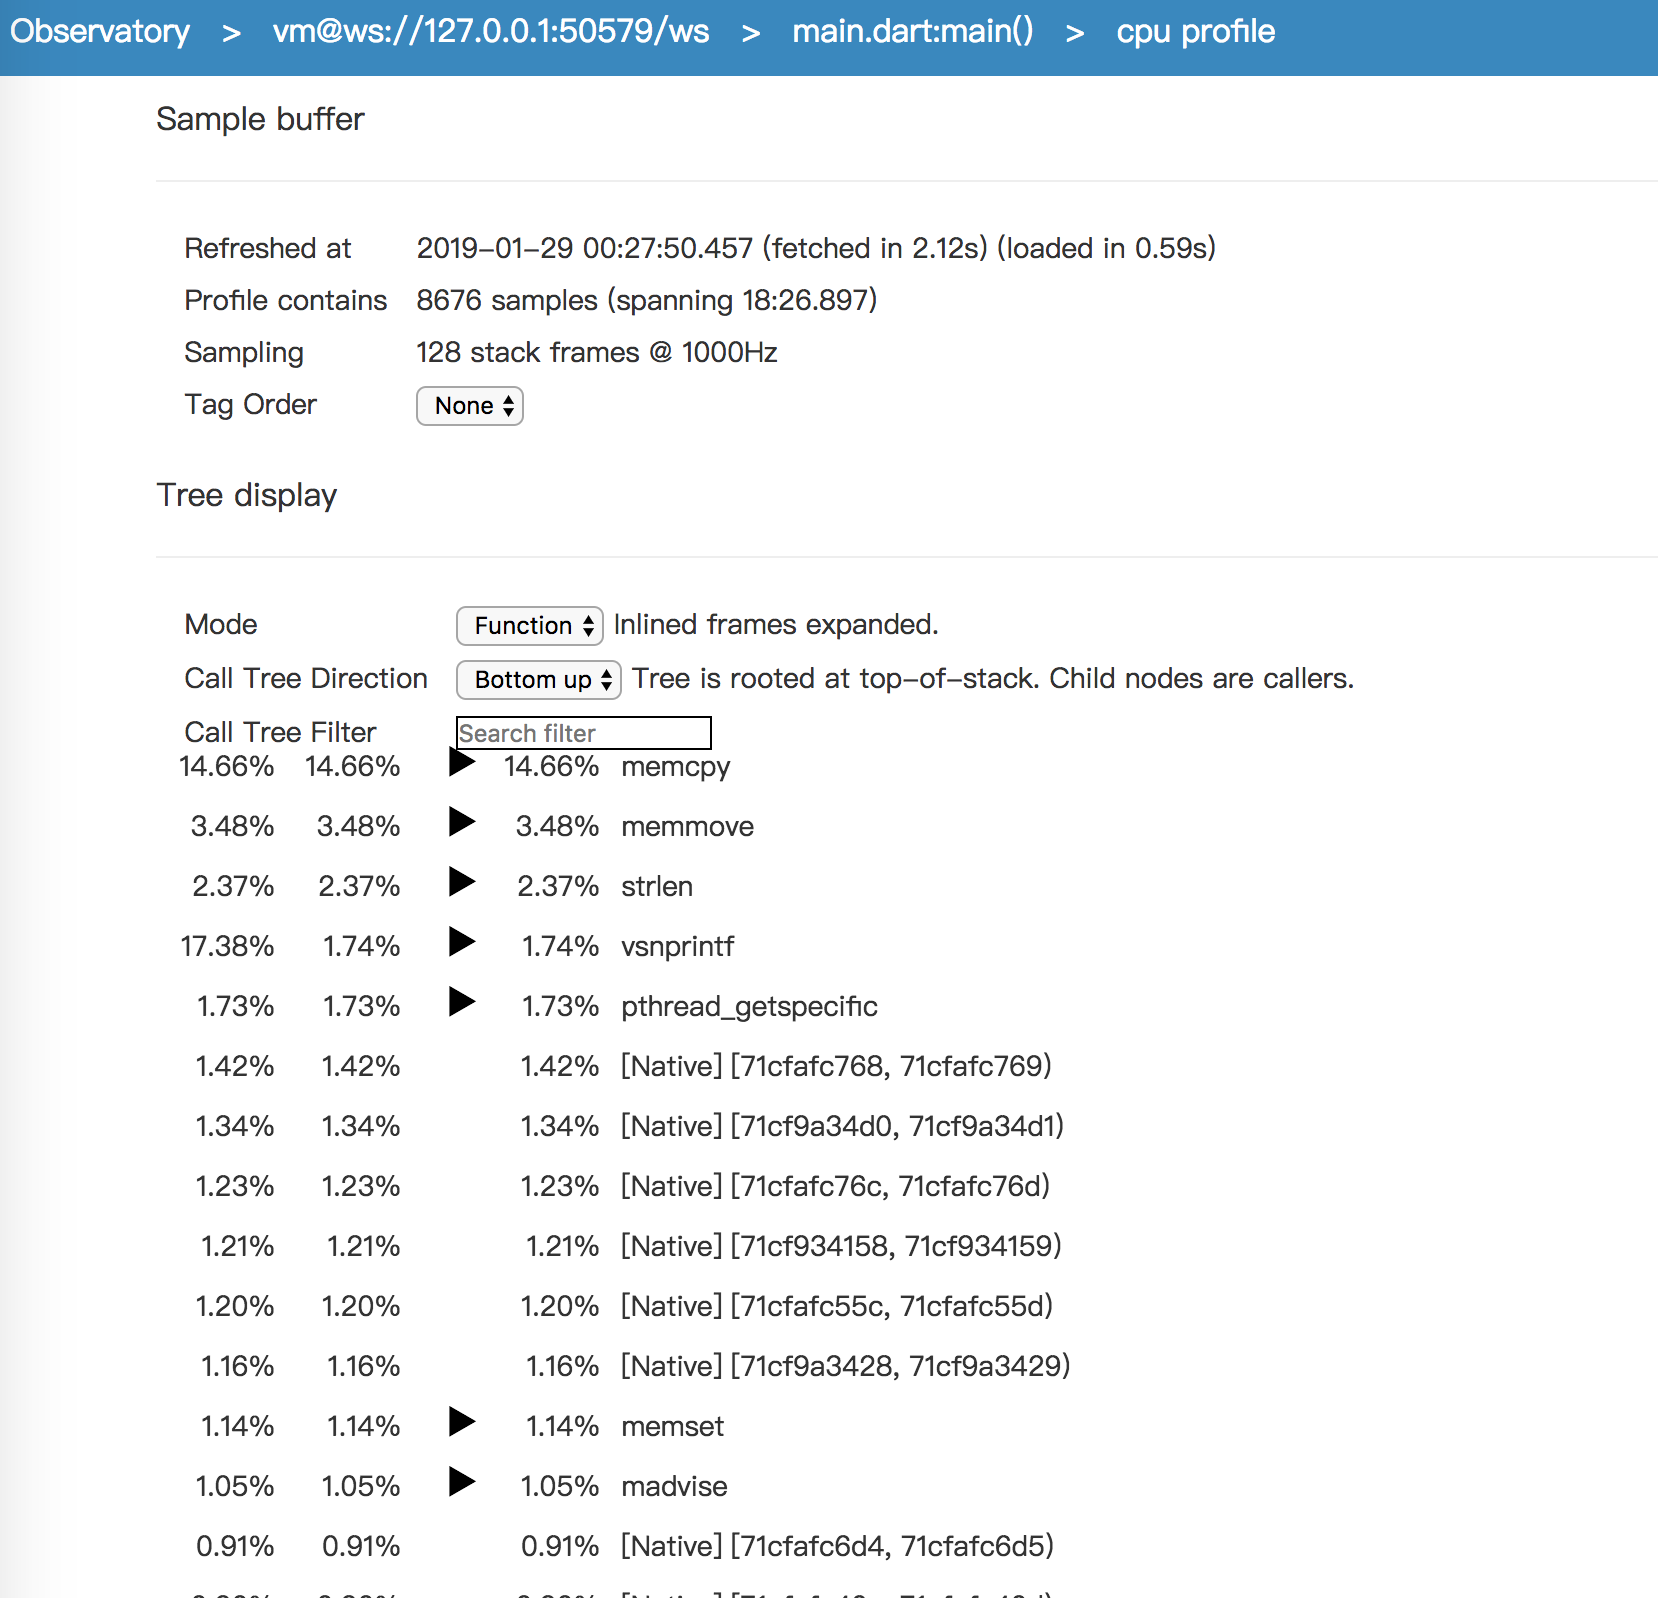Viewport: 1658px width, 1598px height.
Task: Select the [Native] [71cfafc768, 71cfafc769) row
Action: tap(836, 1066)
